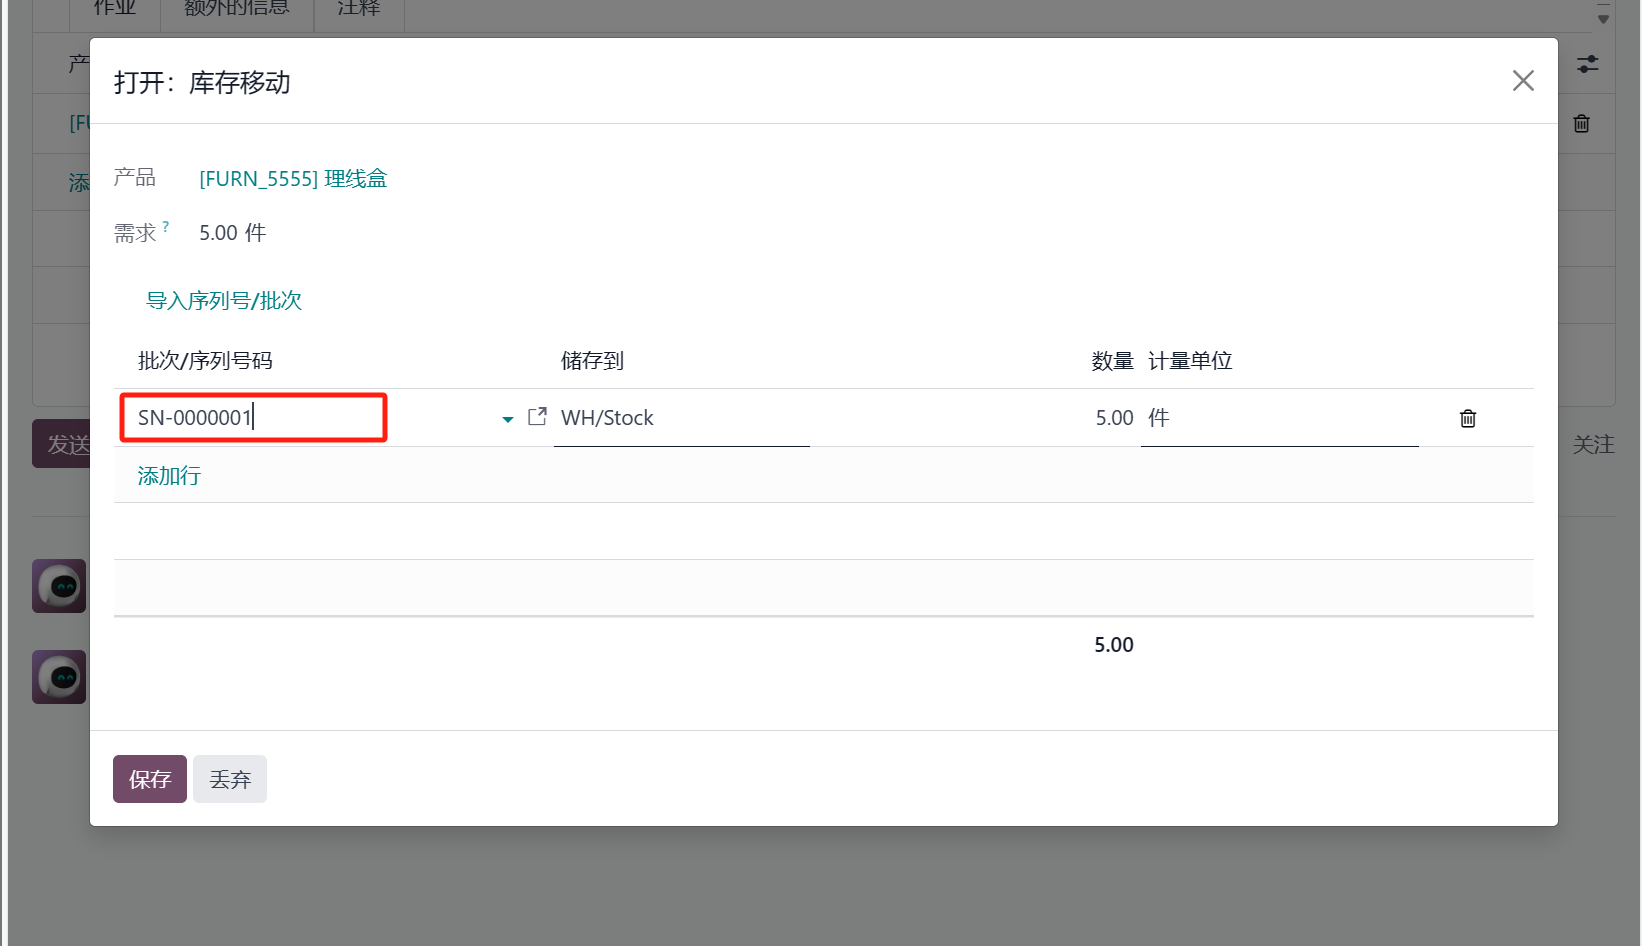Click 导入序列号/批次 link

click(224, 301)
